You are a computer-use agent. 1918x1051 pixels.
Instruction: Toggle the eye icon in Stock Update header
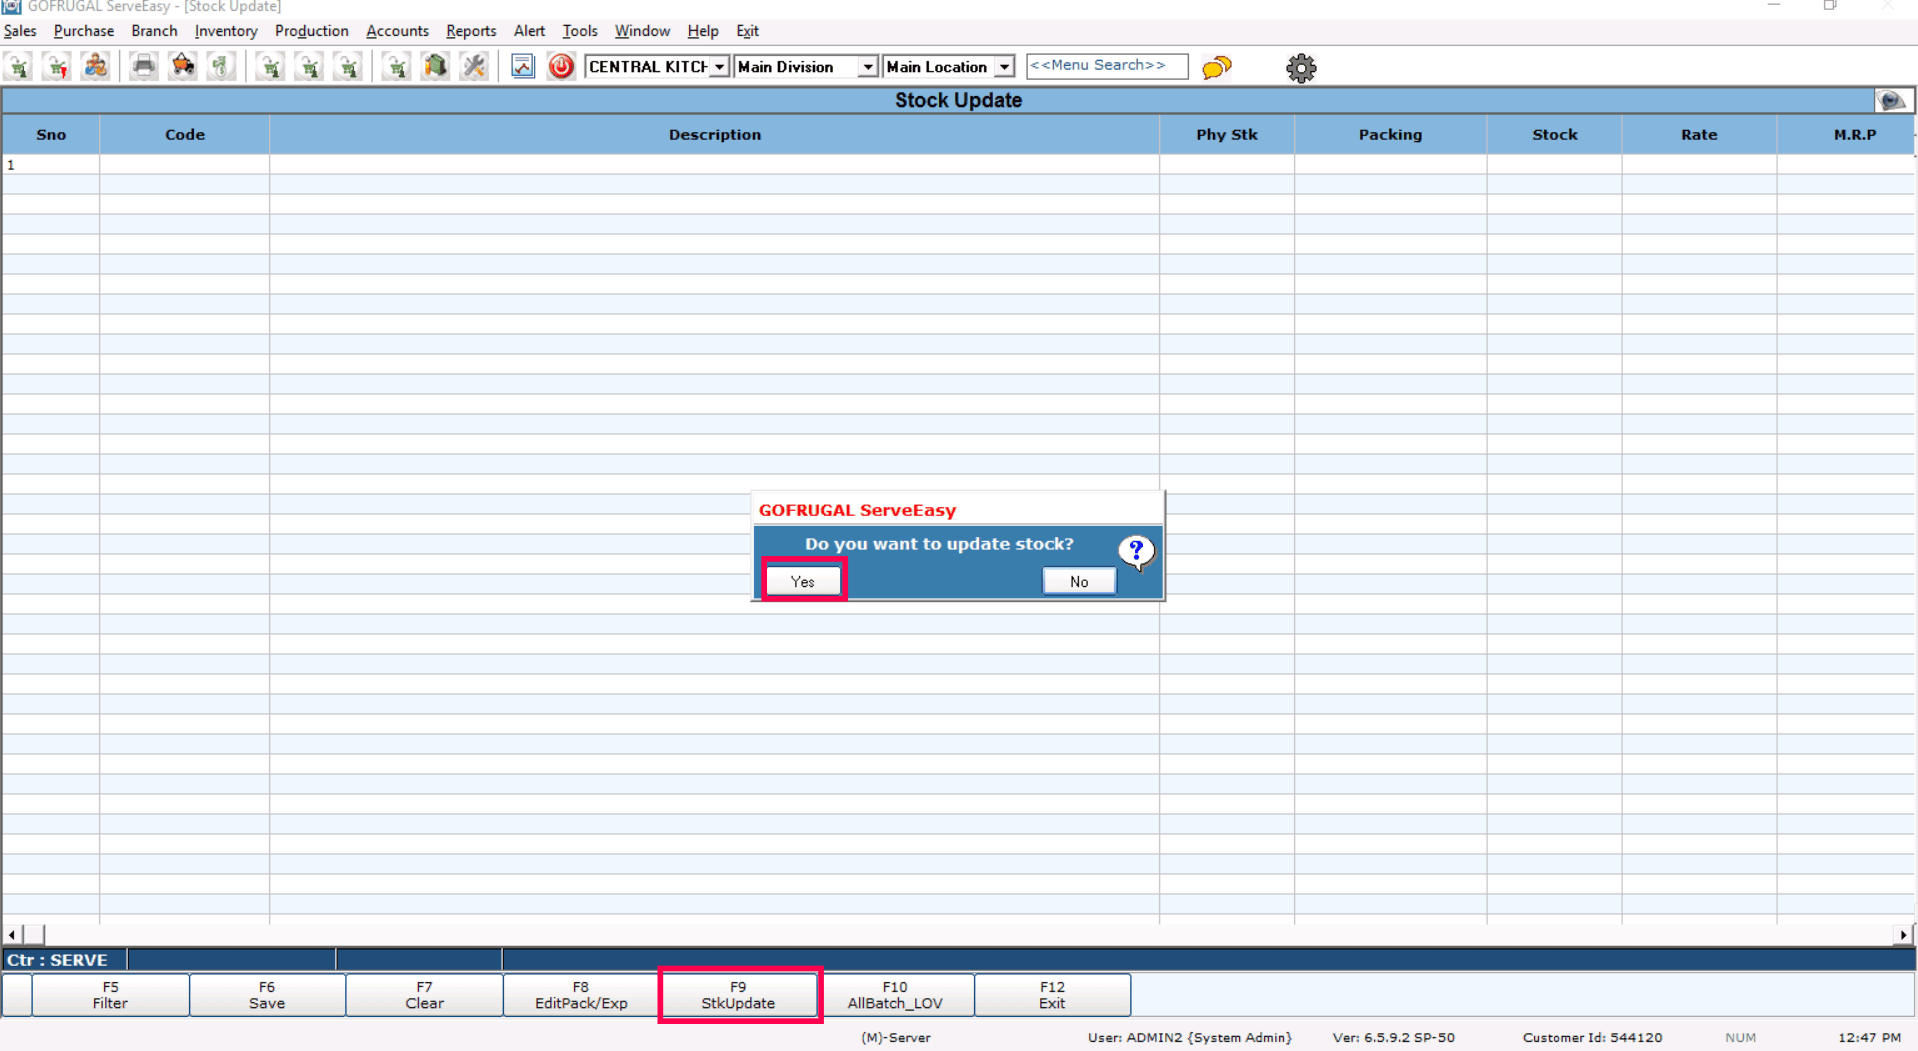(1891, 100)
